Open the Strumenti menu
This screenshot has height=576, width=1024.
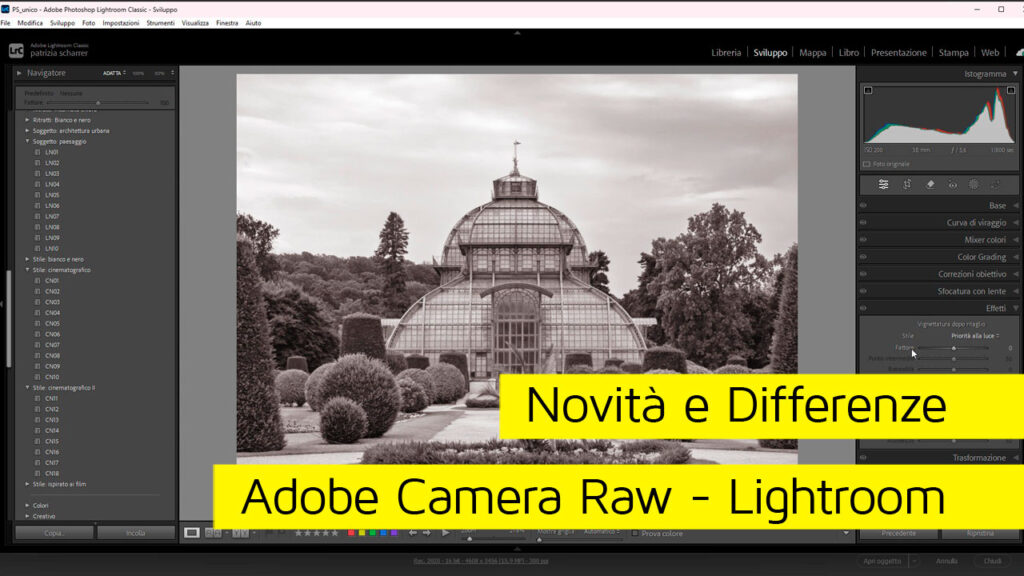(161, 23)
